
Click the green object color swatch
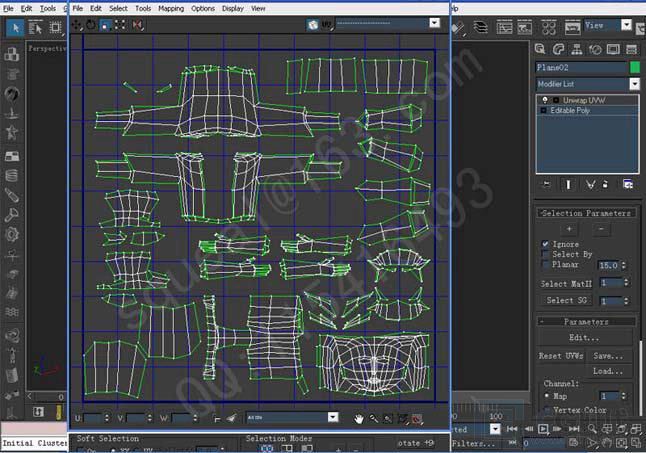coord(635,68)
